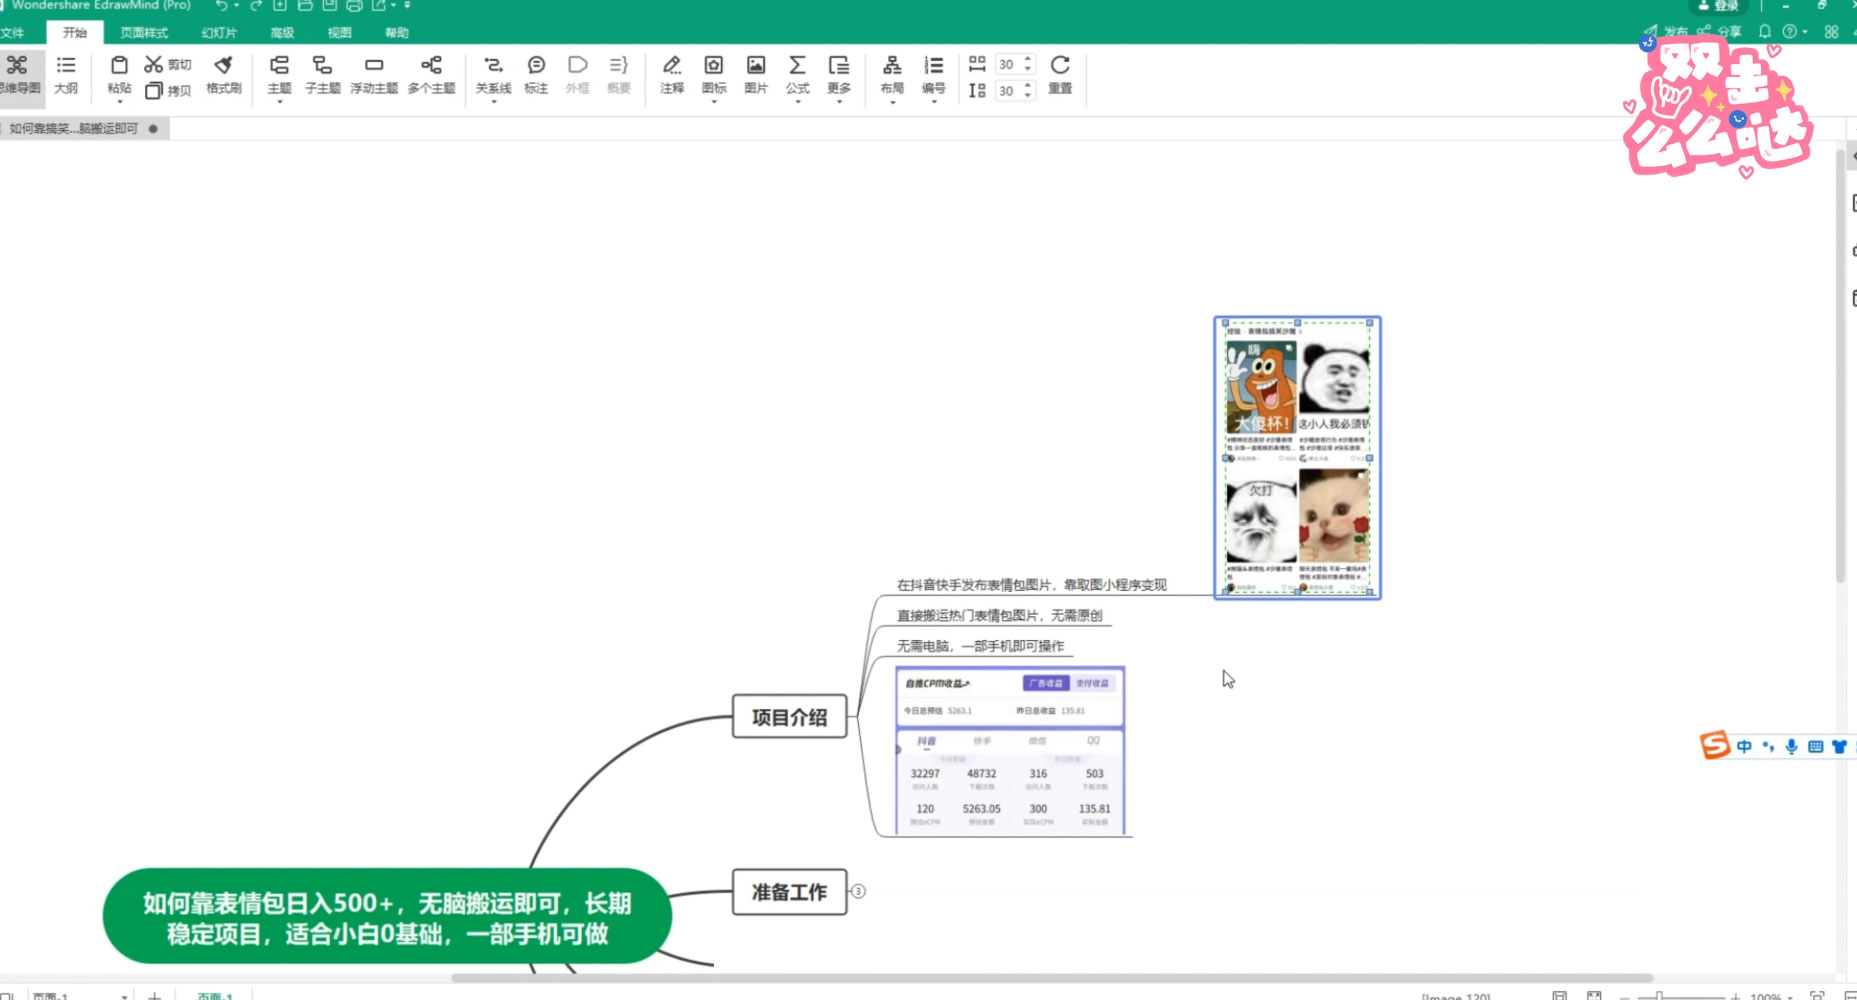1857x1000 pixels.
Task: Insert a formula (公式)
Action: coord(796,75)
